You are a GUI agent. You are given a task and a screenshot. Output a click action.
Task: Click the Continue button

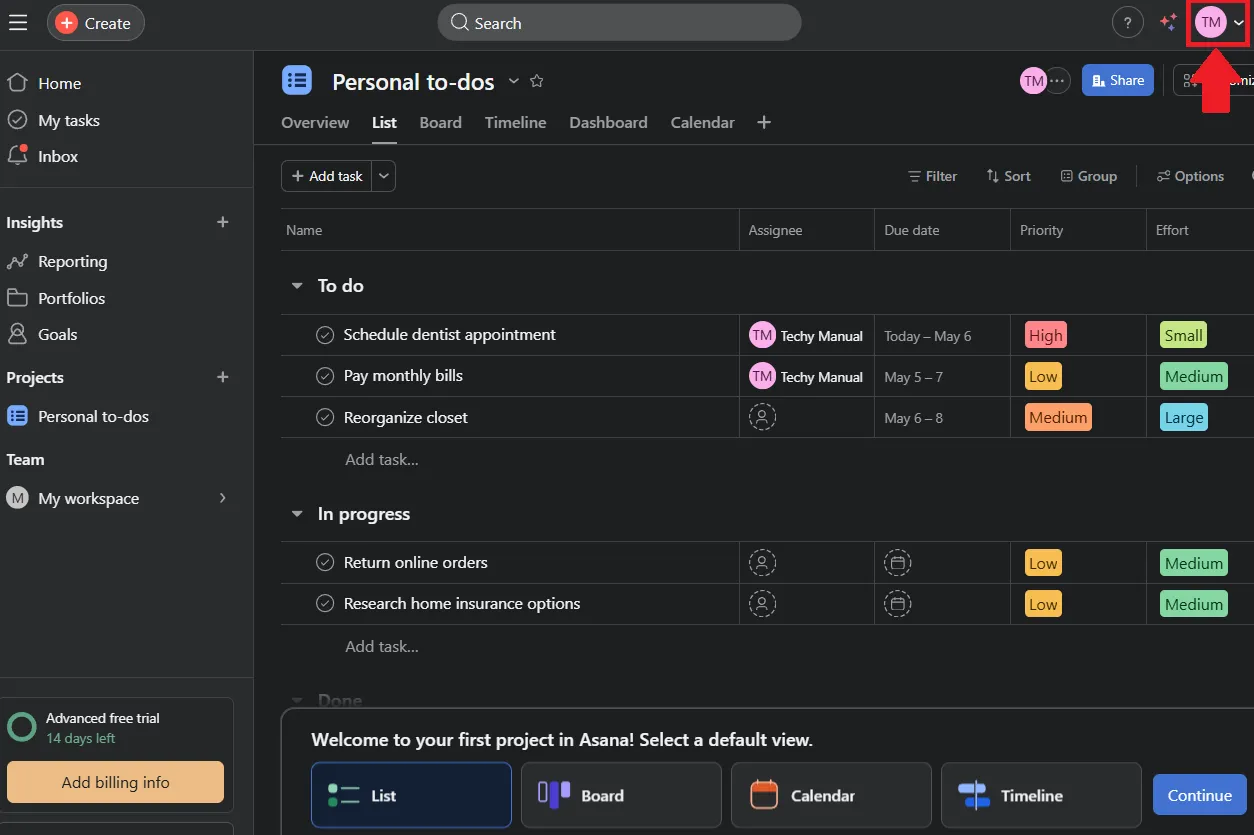pyautogui.click(x=1199, y=795)
